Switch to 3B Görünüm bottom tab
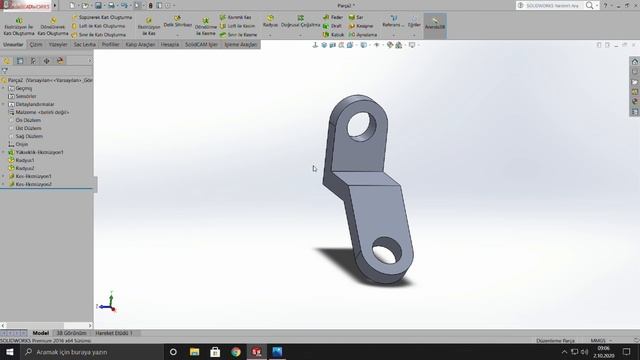The image size is (640, 360). tap(71, 333)
